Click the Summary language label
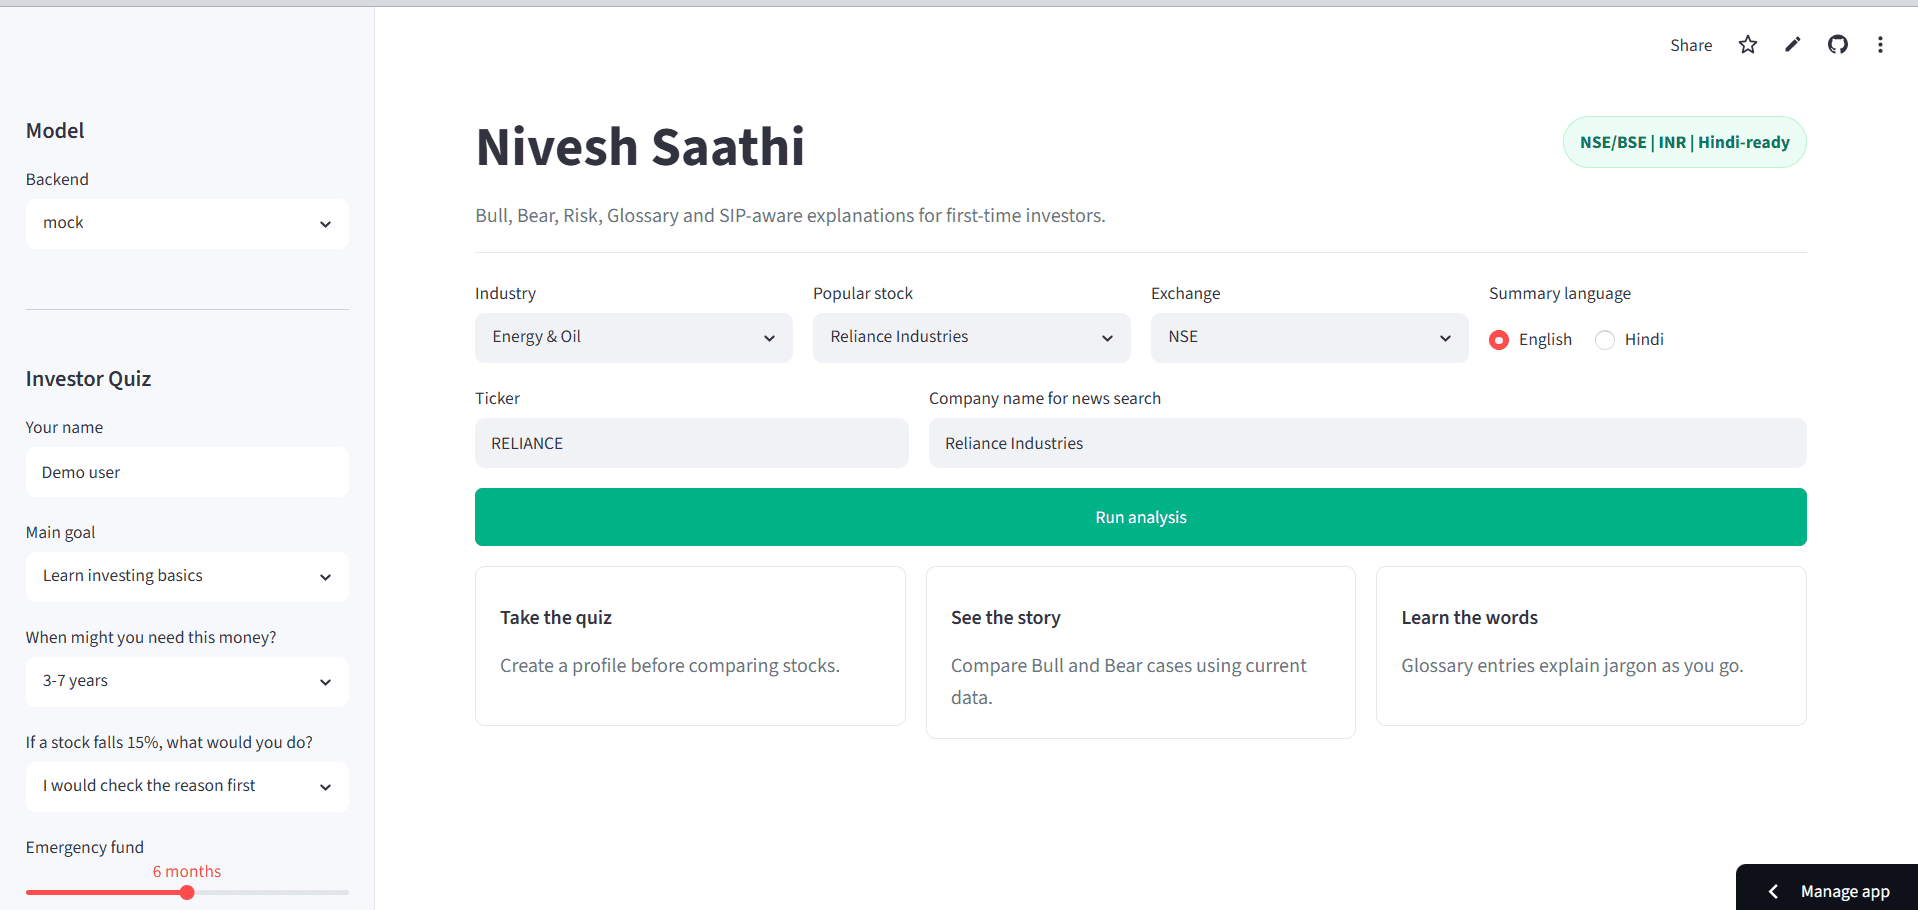Image resolution: width=1918 pixels, height=910 pixels. [1559, 294]
